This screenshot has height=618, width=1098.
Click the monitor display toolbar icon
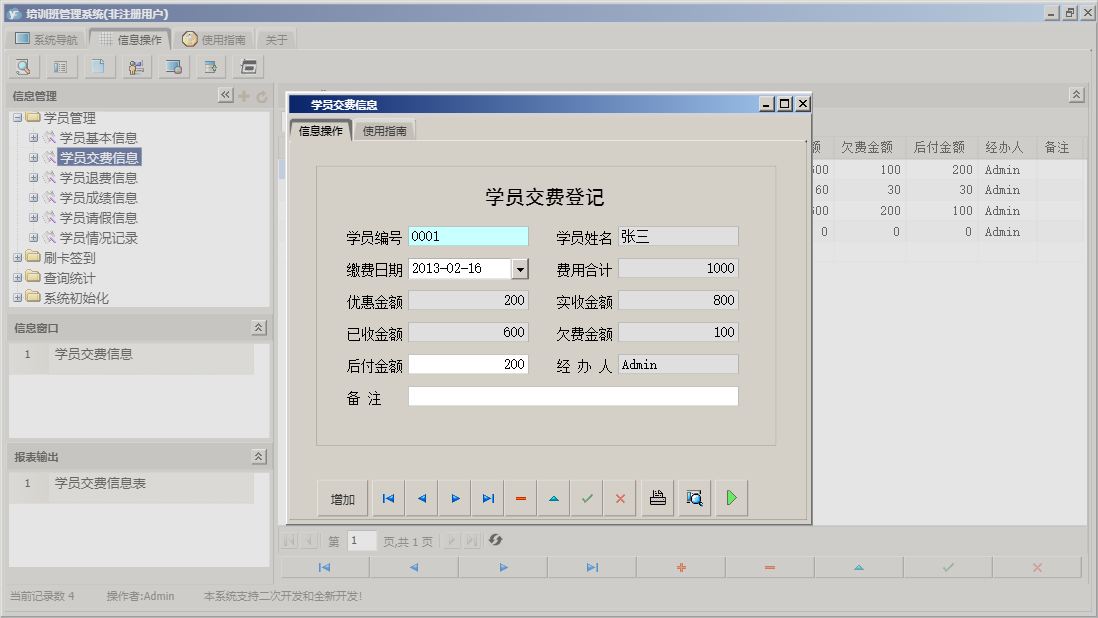point(173,66)
